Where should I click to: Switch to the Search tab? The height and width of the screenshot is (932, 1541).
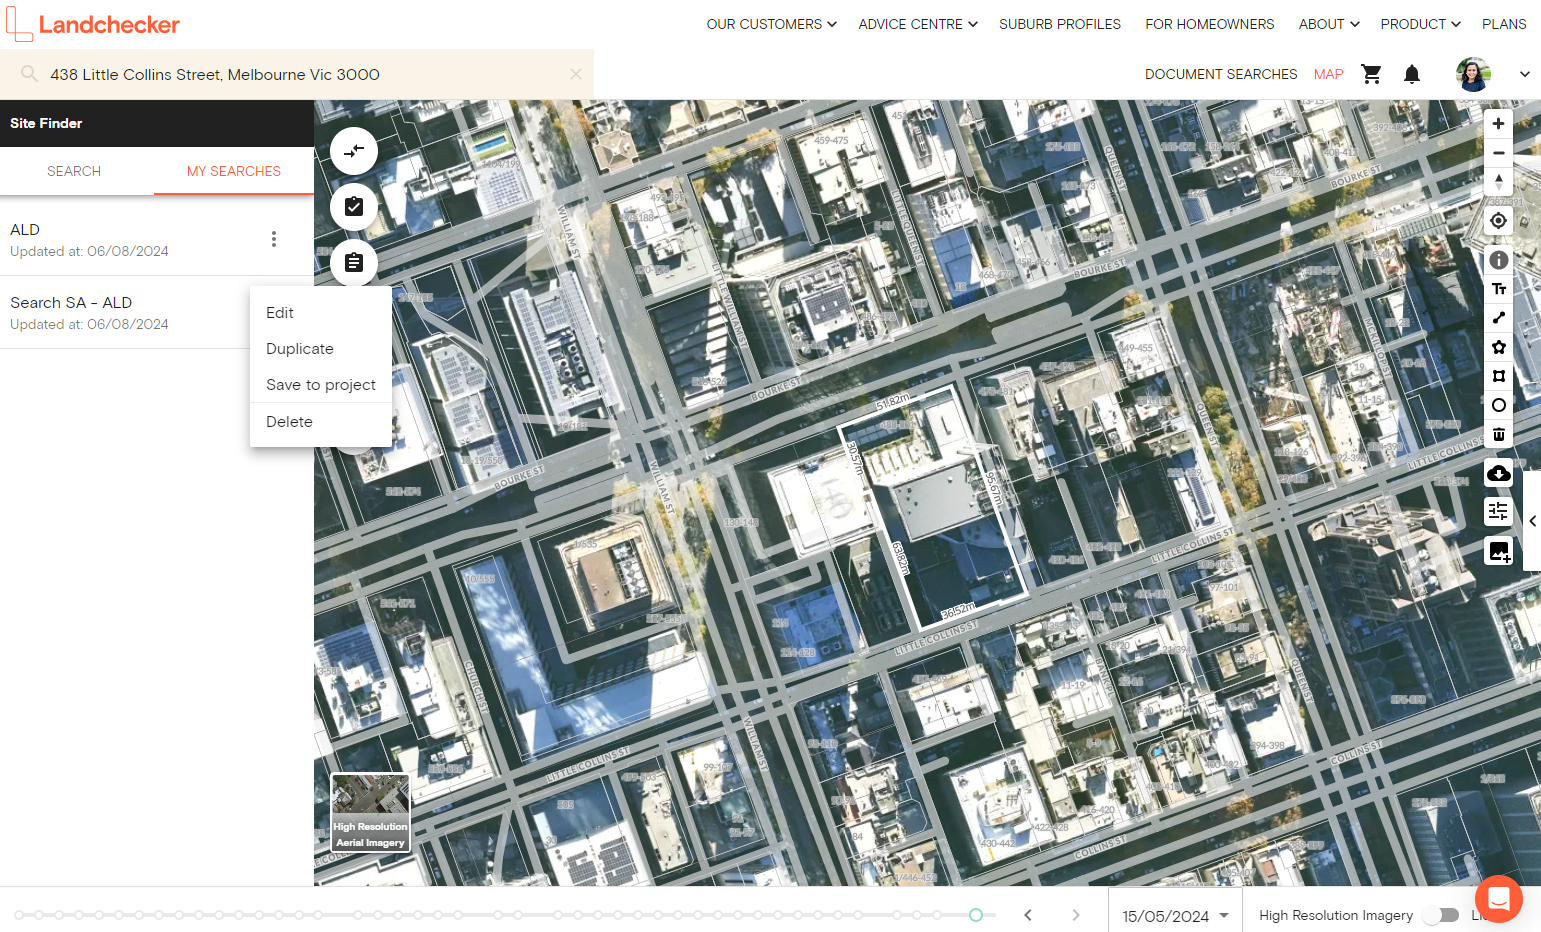pyautogui.click(x=74, y=171)
